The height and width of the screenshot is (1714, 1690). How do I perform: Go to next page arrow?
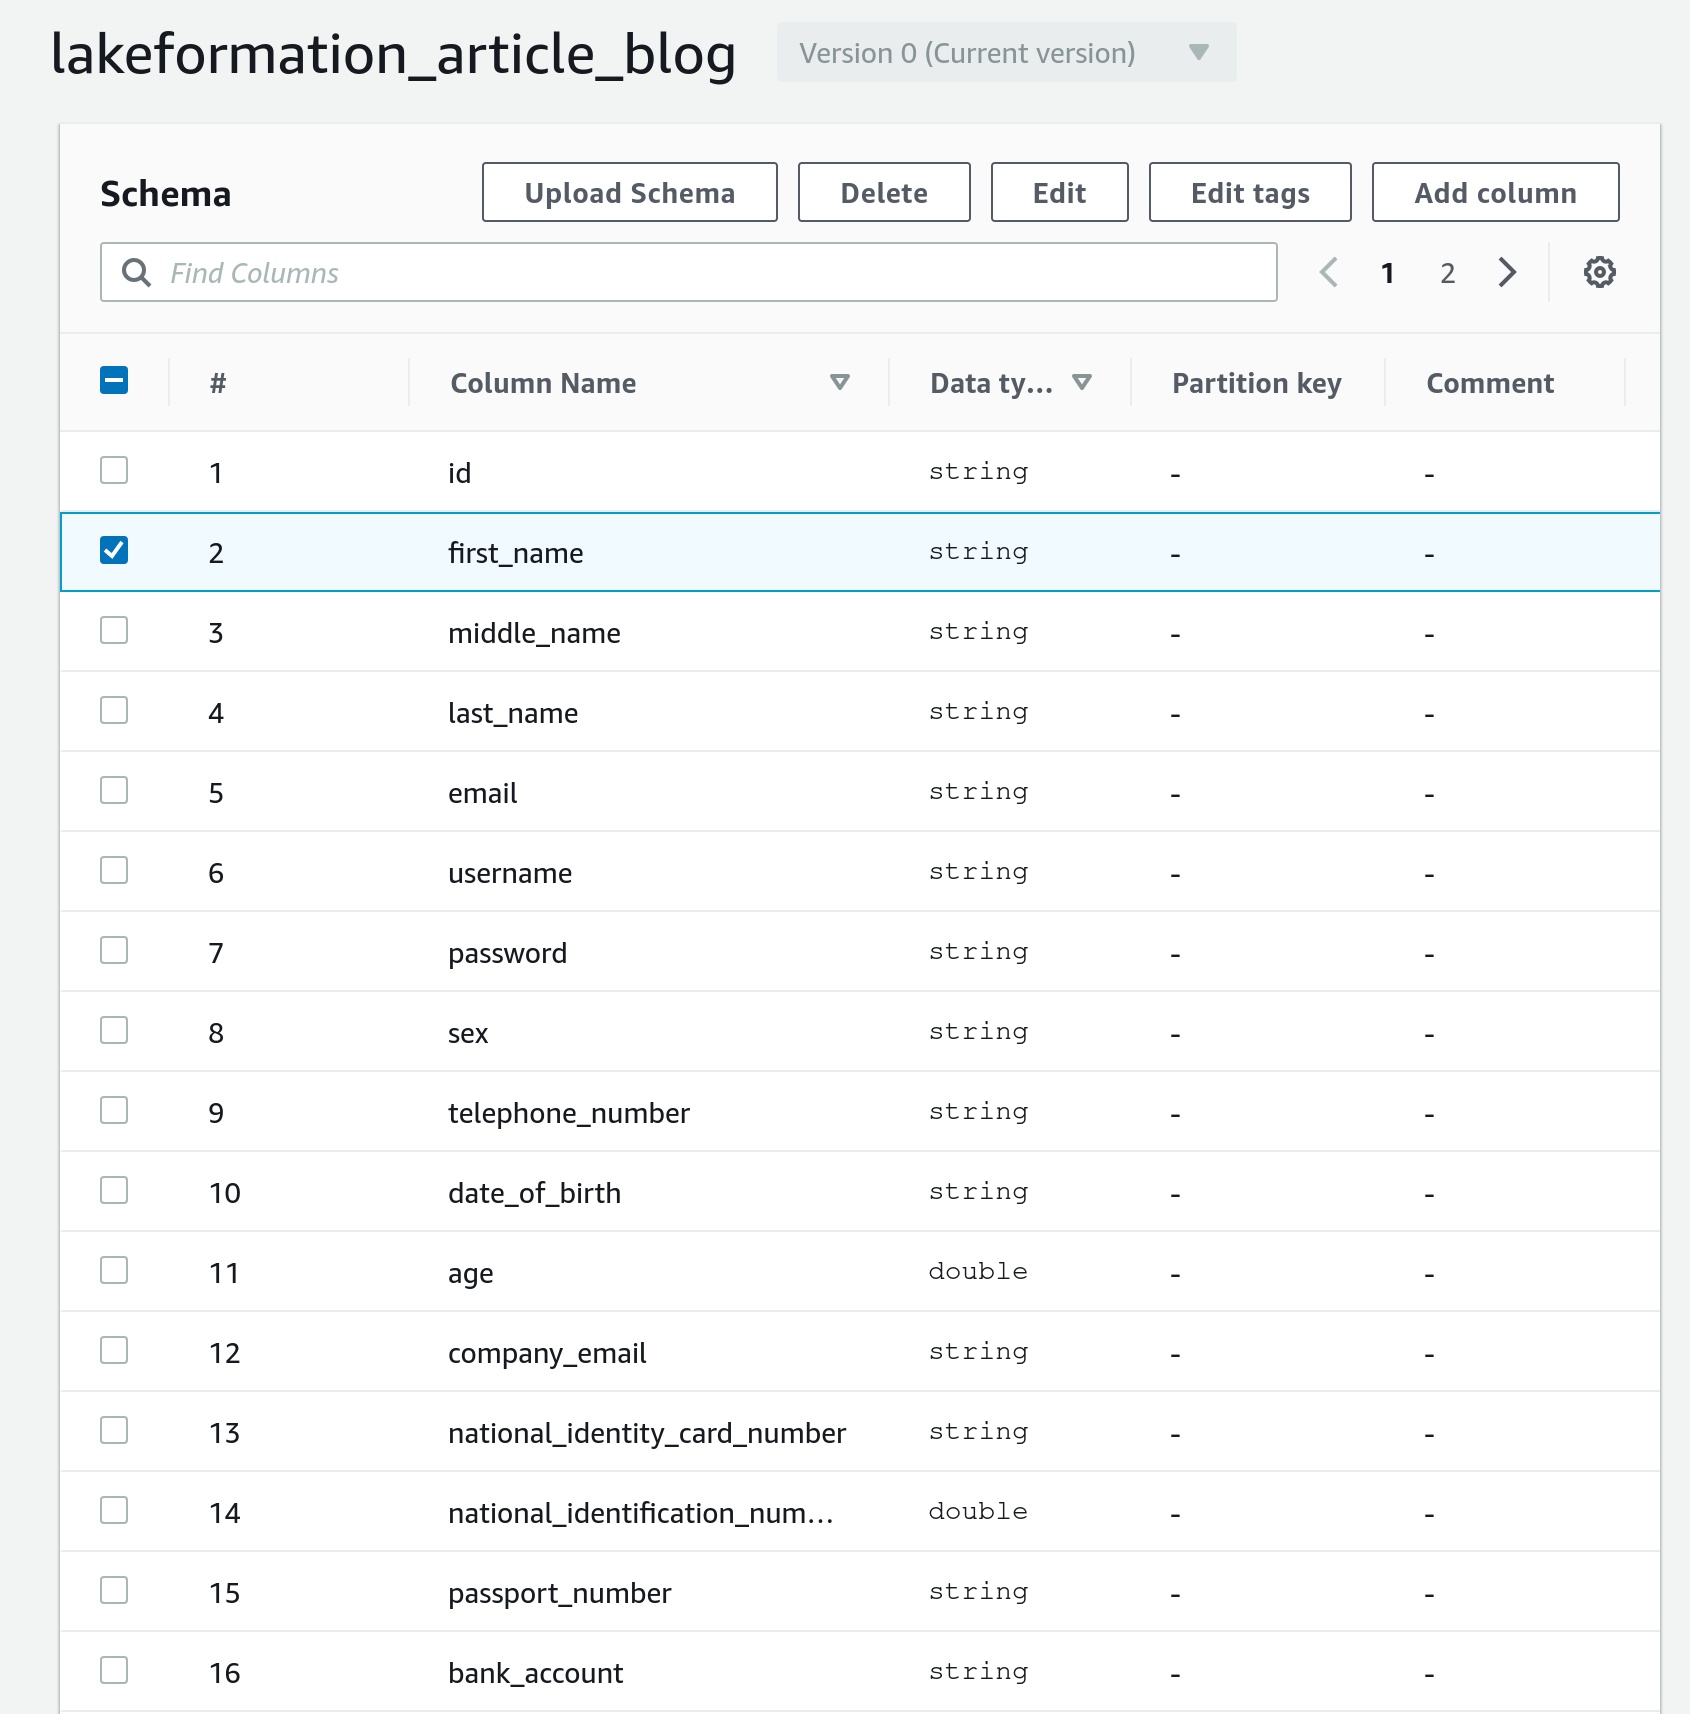pos(1507,272)
